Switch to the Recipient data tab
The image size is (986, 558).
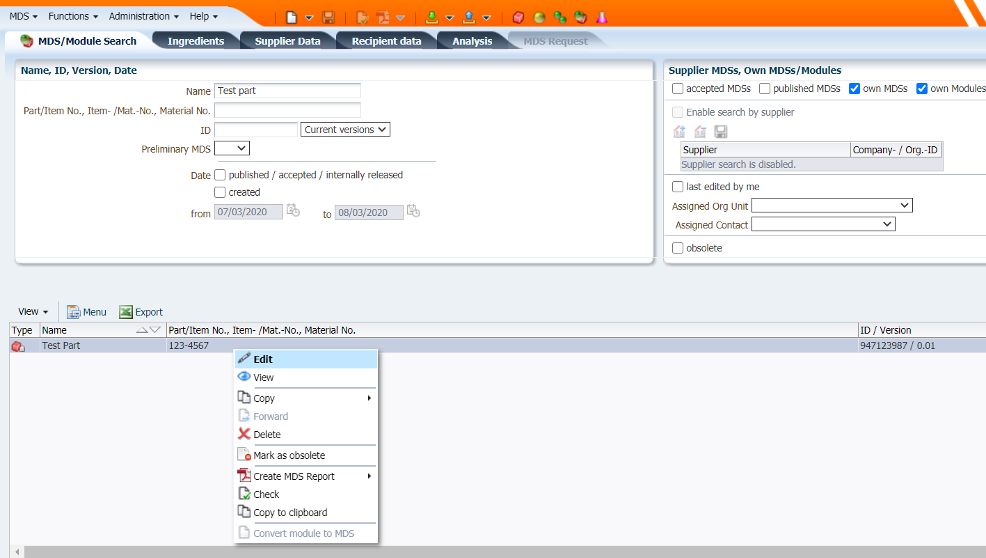coord(386,42)
